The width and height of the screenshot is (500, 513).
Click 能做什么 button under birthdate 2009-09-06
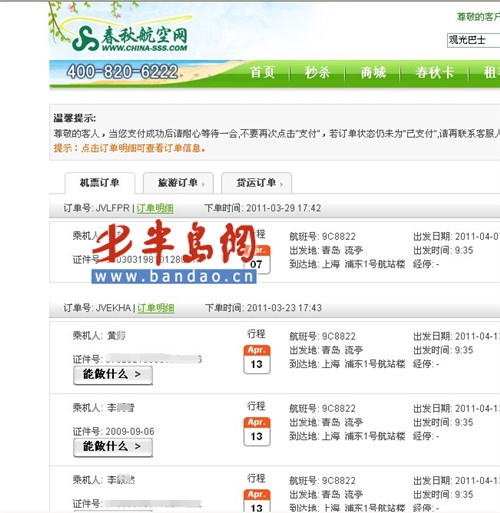[x=113, y=447]
